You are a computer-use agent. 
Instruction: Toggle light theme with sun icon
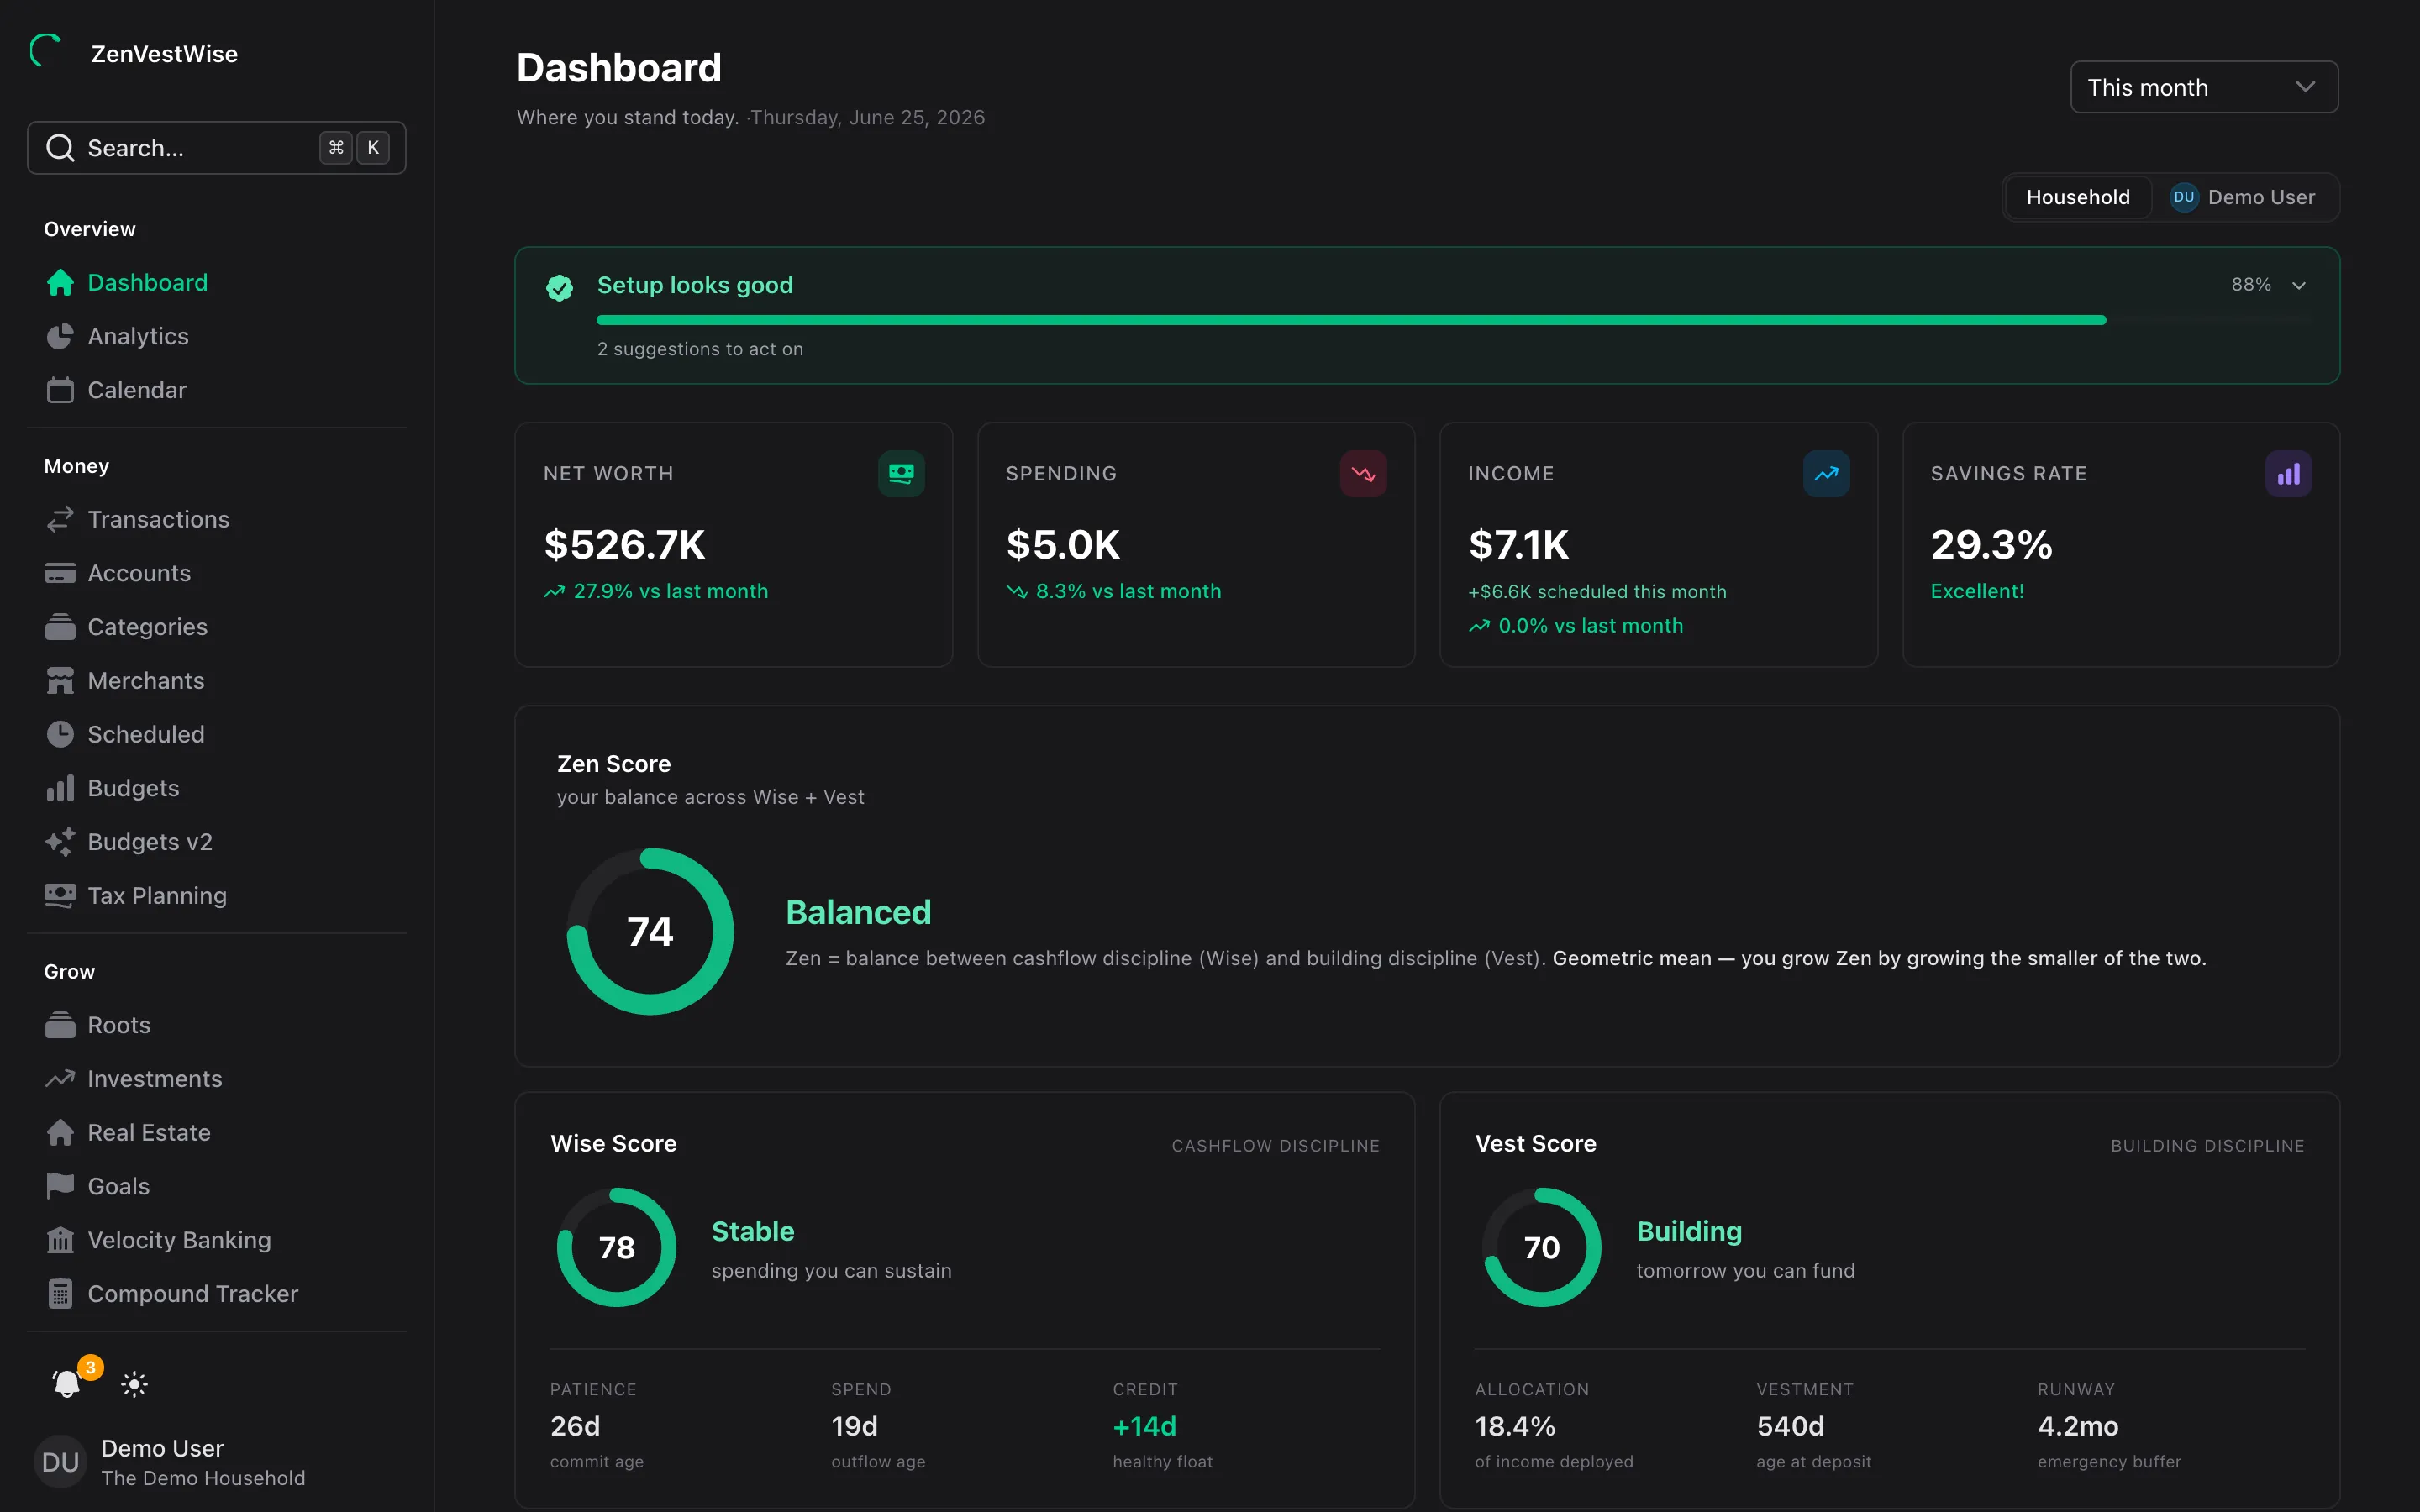(x=134, y=1384)
